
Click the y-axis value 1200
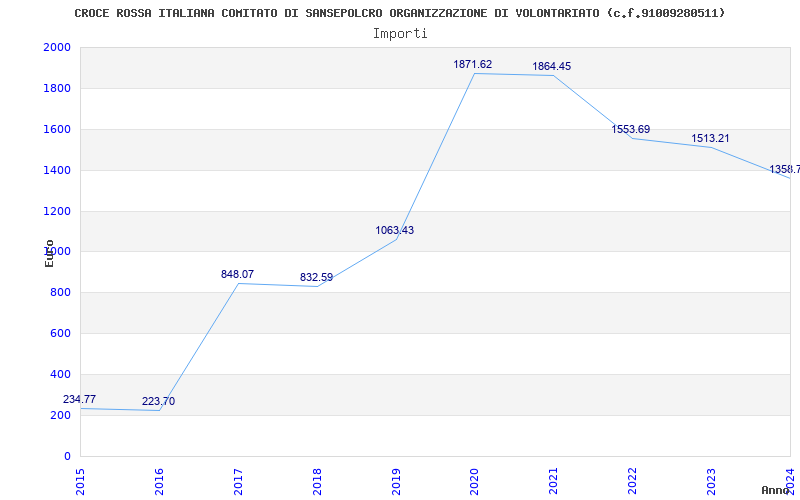pos(57,211)
